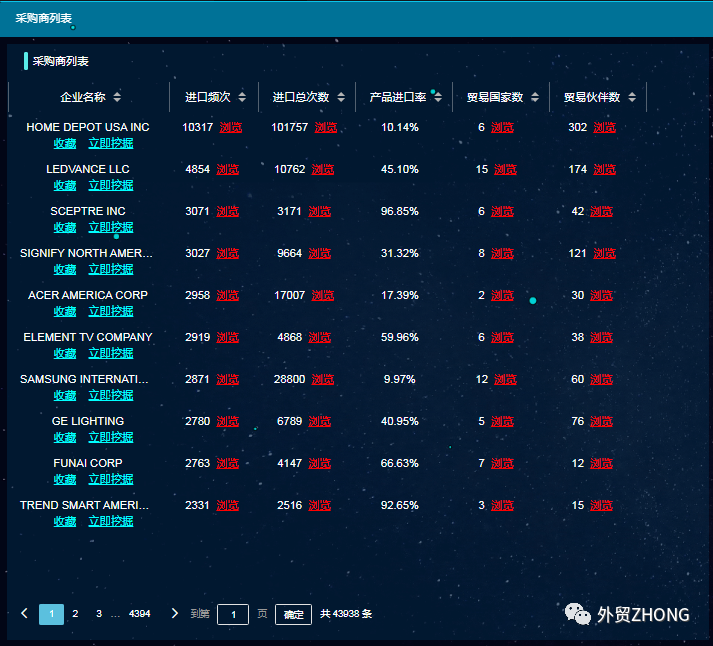Go to next page arrow

175,613
